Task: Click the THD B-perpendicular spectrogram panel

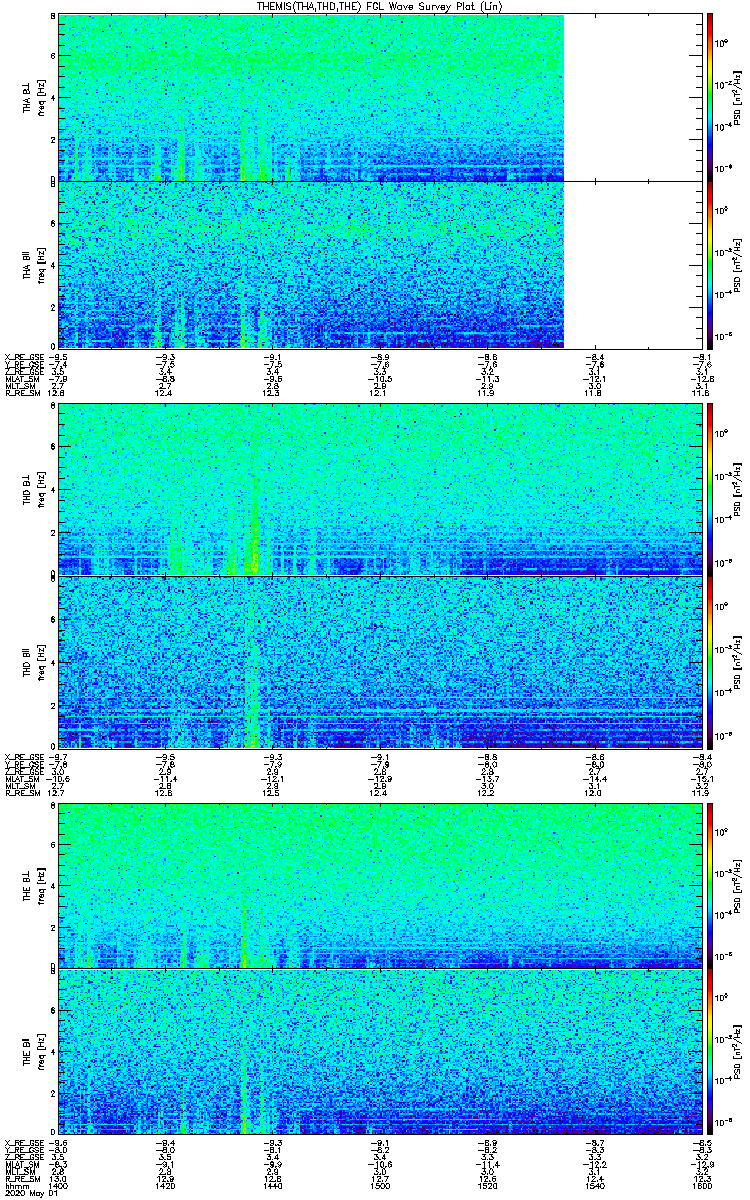Action: click(x=379, y=489)
